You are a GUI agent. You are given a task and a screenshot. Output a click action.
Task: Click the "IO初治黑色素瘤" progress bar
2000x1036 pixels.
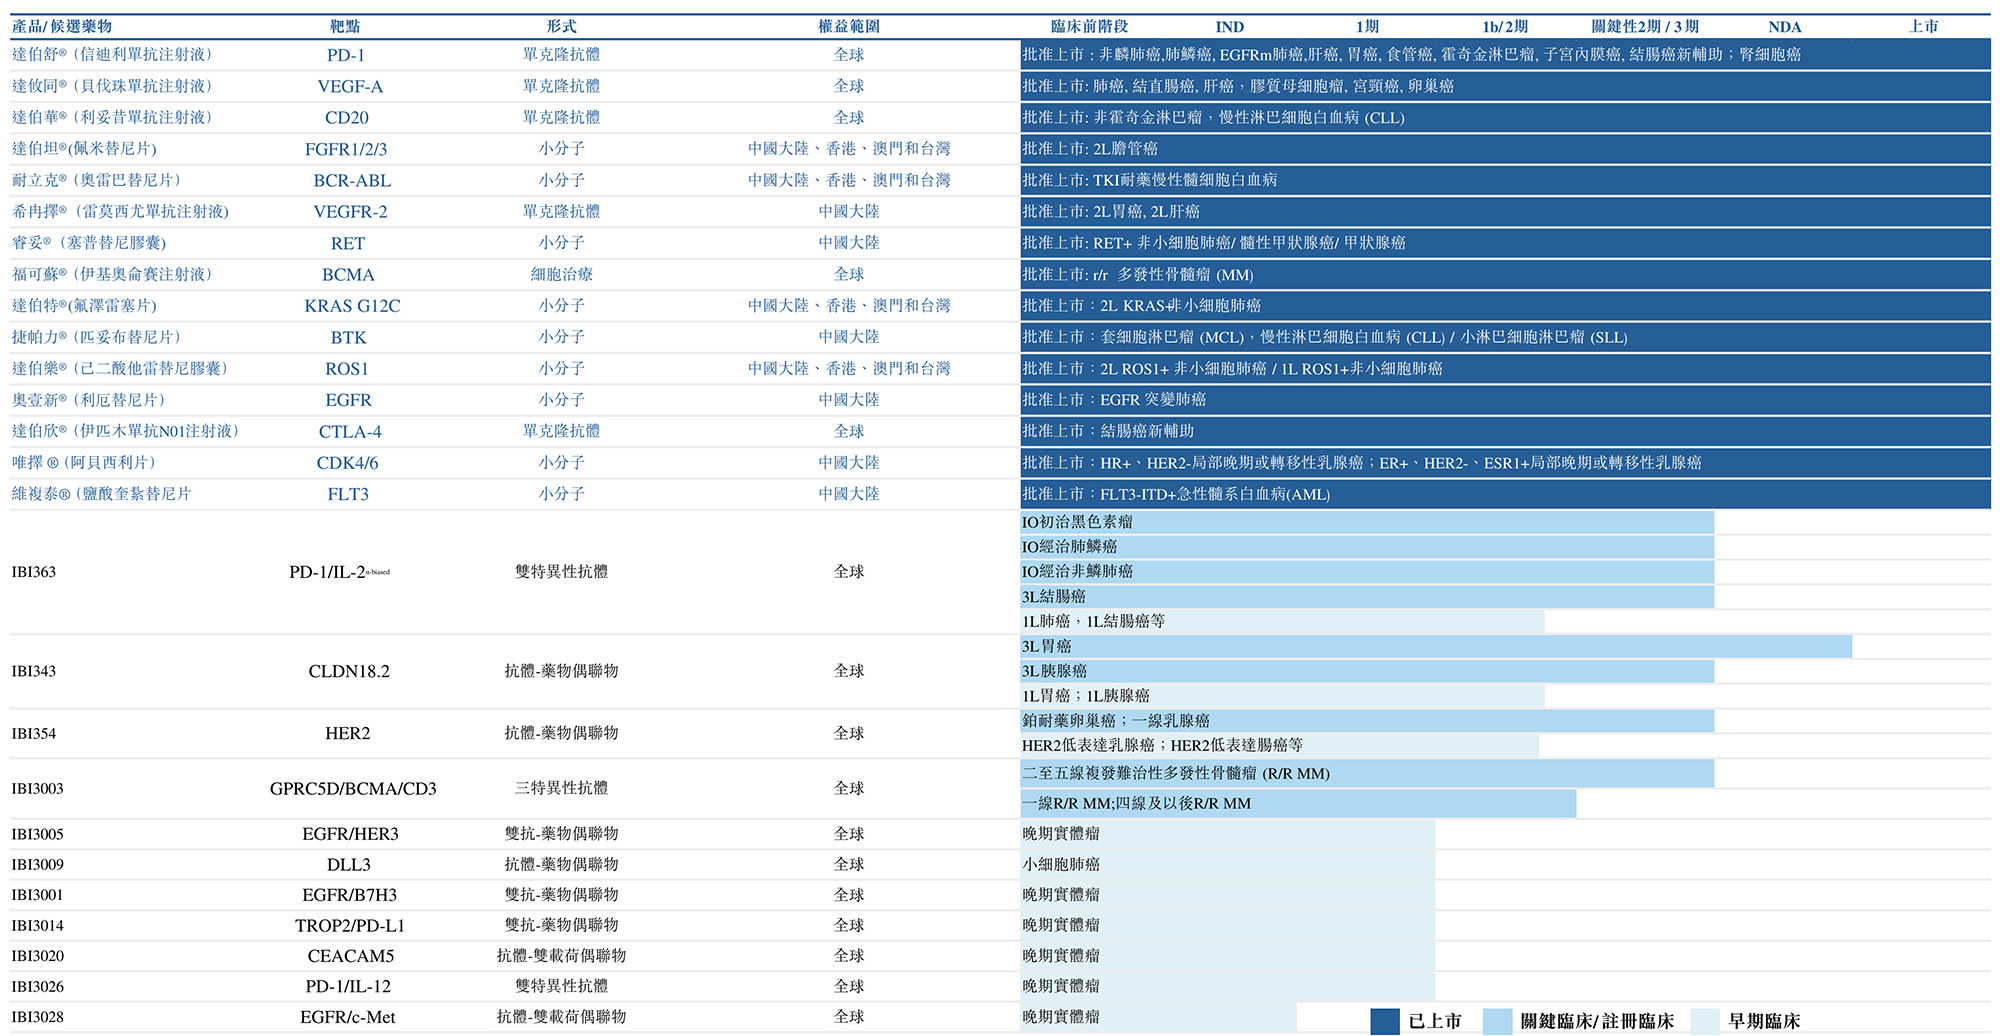tap(1367, 522)
